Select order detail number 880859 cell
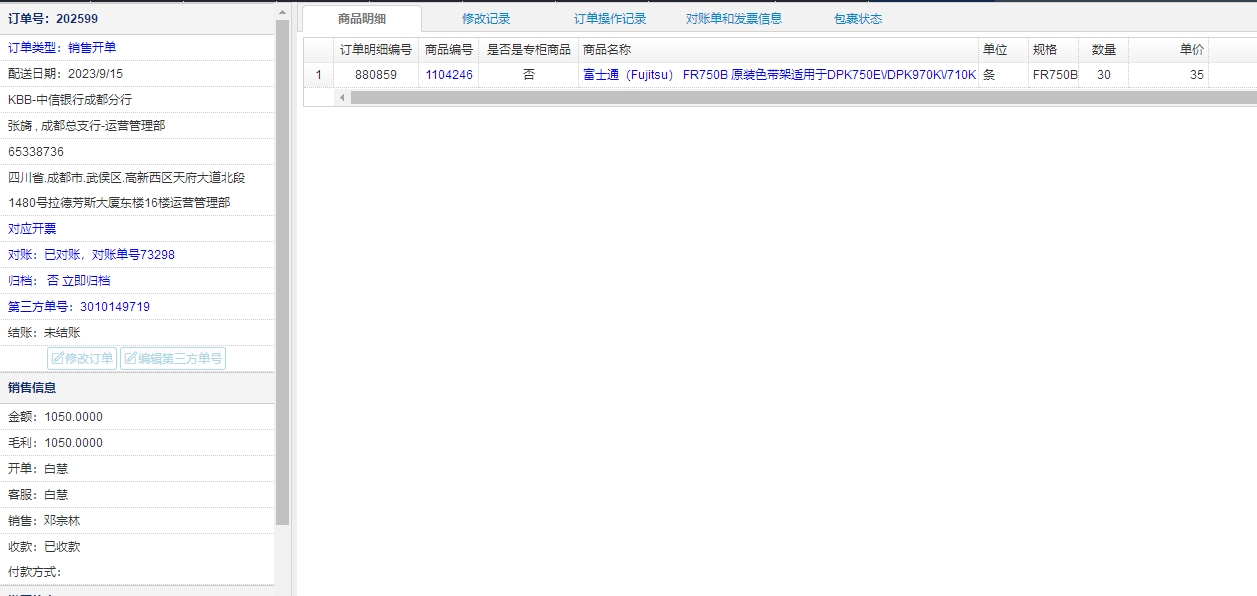This screenshot has width=1257, height=596. [x=376, y=74]
